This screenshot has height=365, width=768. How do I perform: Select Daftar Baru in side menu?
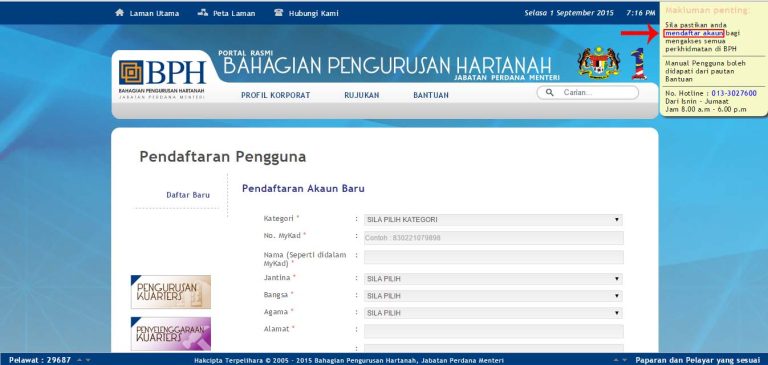188,195
